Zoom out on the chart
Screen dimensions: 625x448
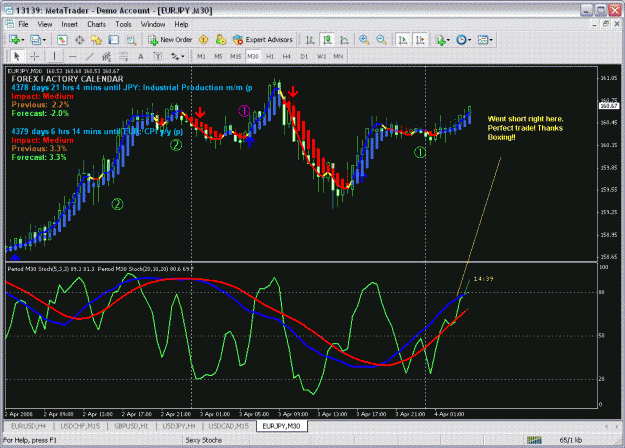(x=381, y=40)
